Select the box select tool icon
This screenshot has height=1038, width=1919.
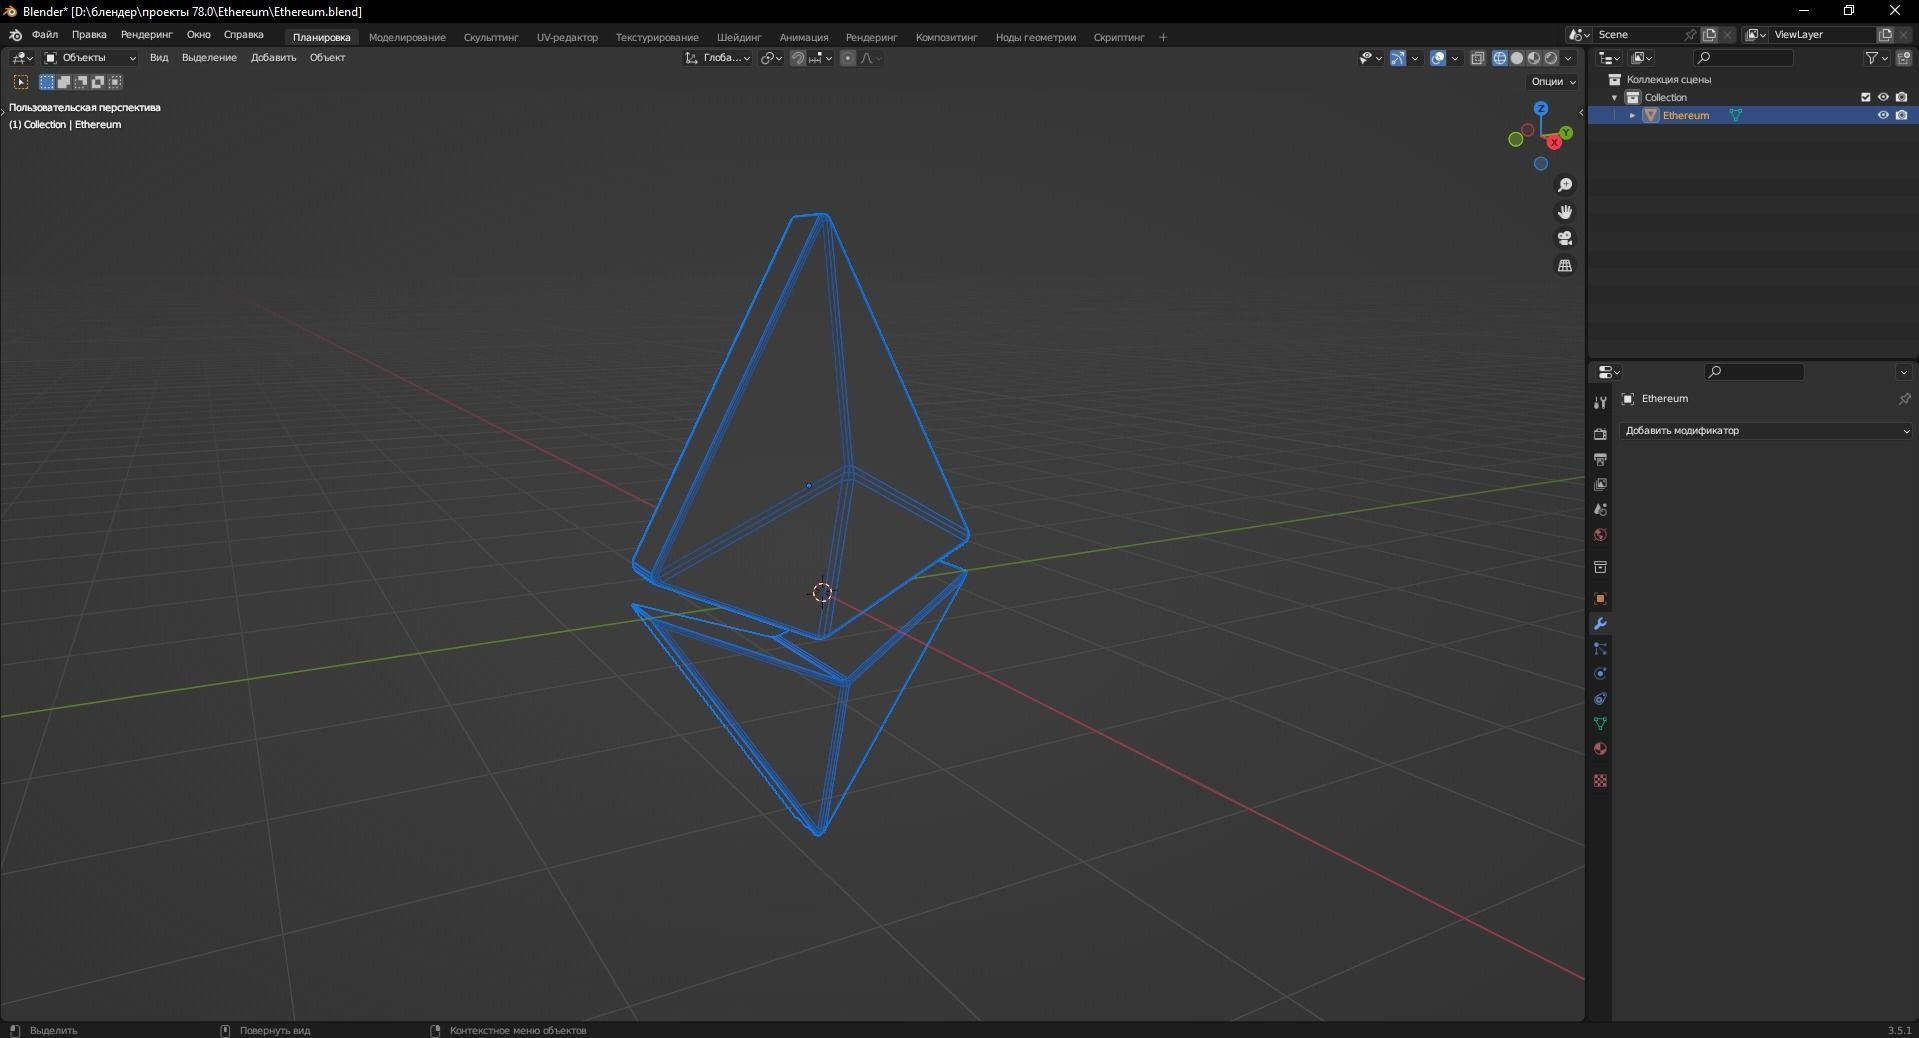coord(21,82)
